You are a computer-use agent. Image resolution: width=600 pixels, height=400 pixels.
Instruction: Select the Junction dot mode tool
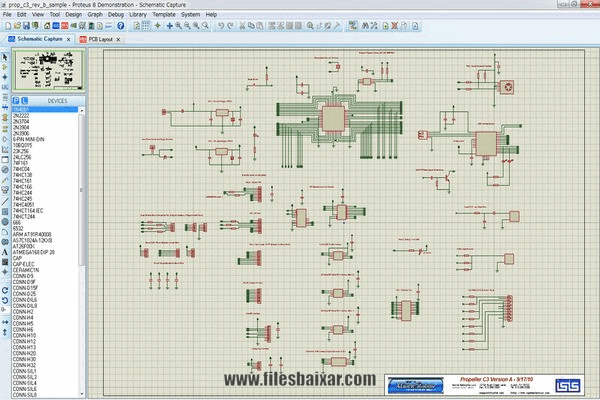pyautogui.click(x=5, y=77)
